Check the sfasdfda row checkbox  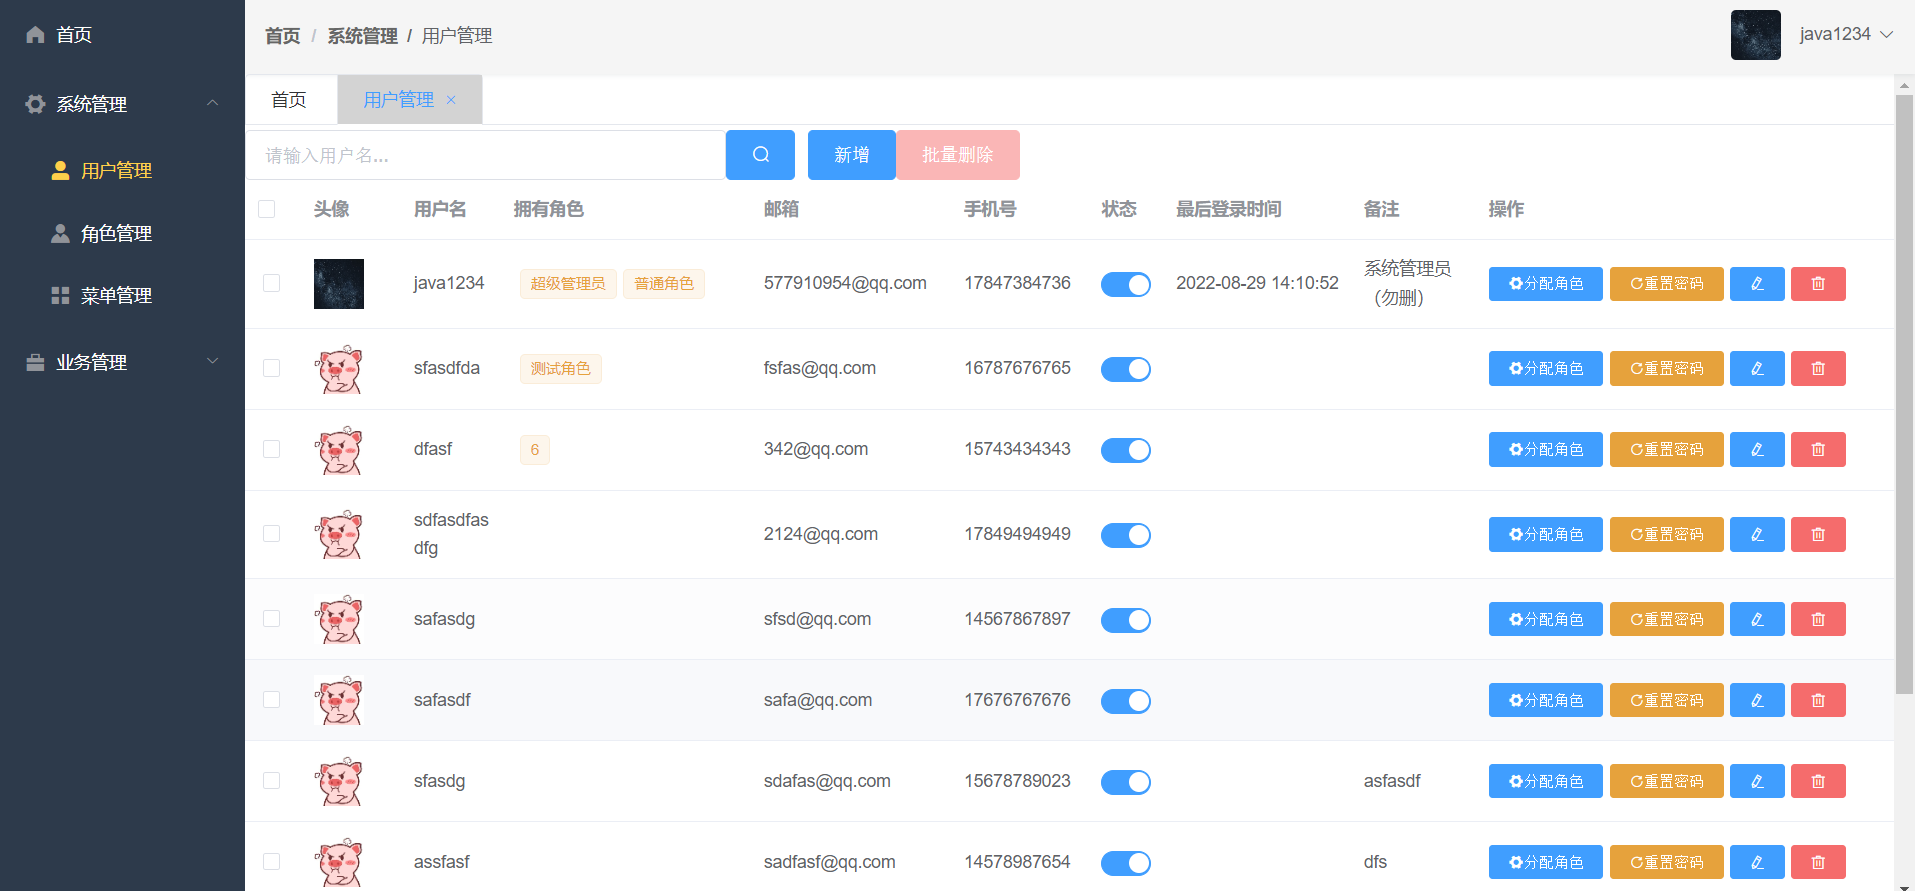[x=271, y=368]
